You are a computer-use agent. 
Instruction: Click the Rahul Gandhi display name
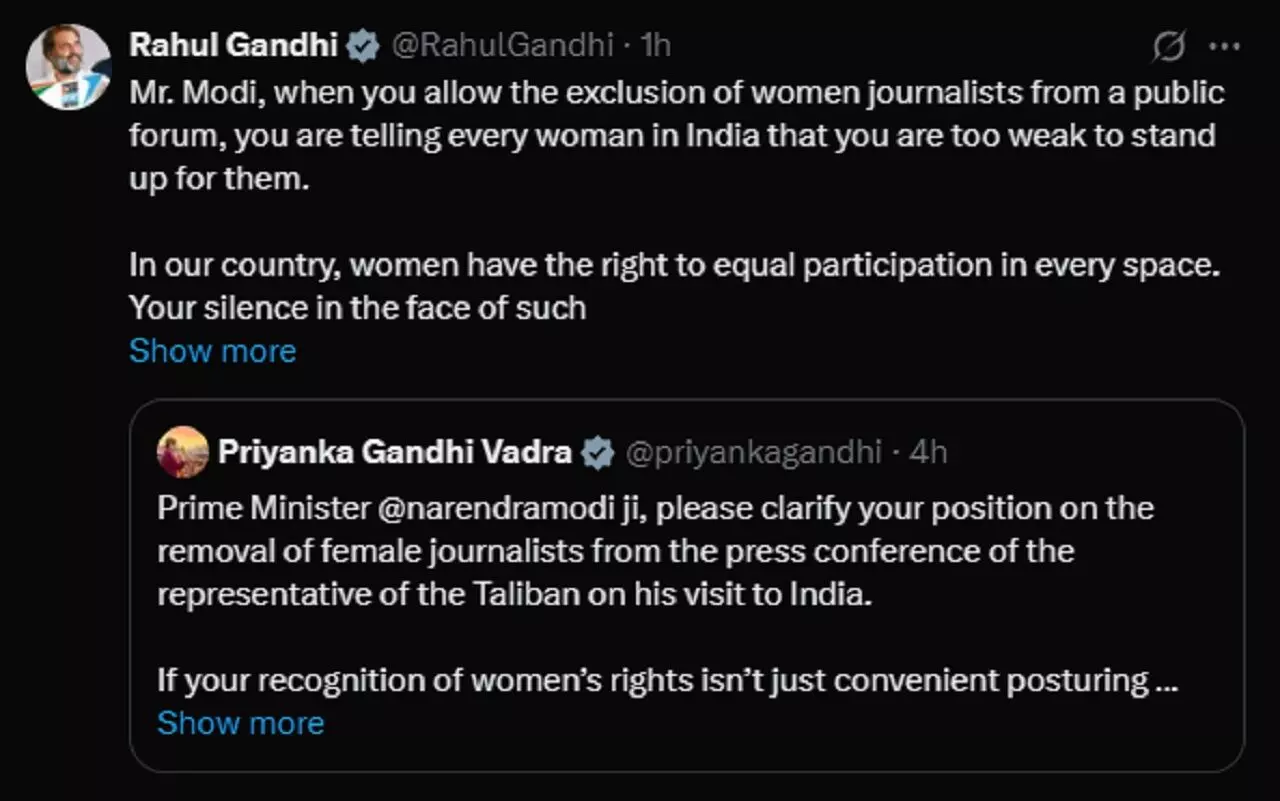234,45
